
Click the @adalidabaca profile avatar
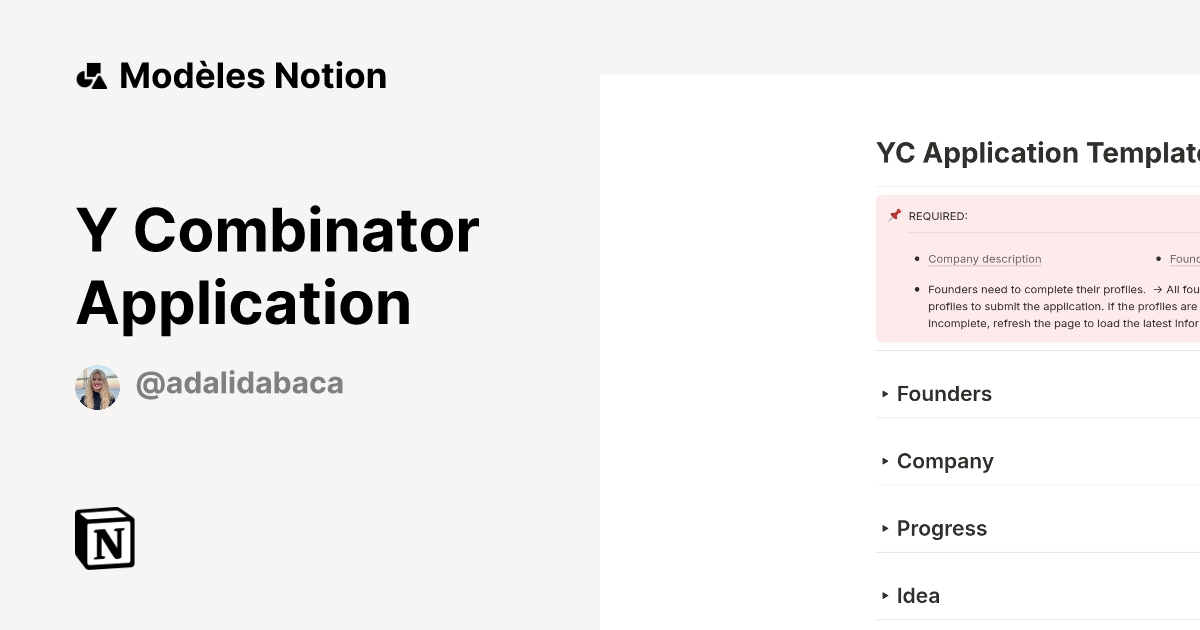pyautogui.click(x=97, y=384)
